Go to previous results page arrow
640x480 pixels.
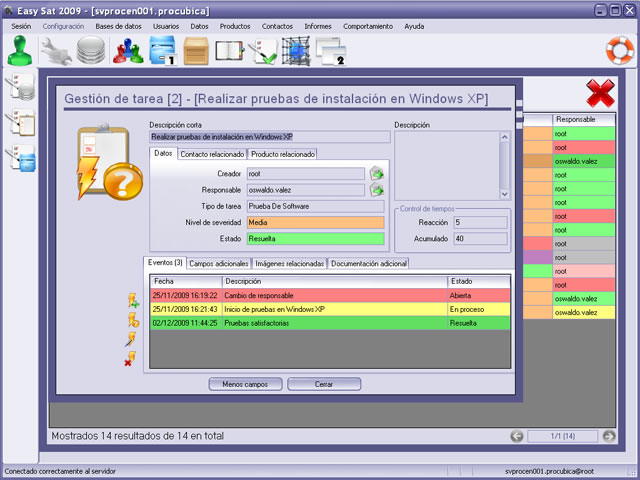[517, 436]
